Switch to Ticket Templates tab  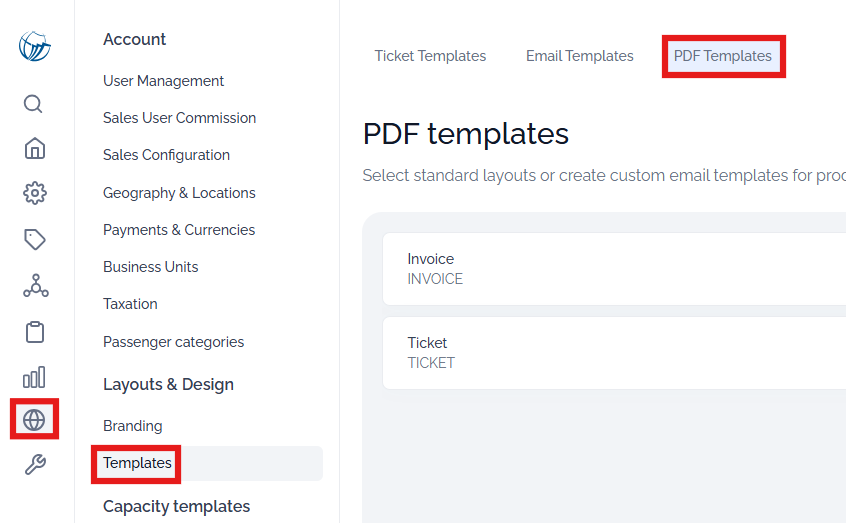(431, 56)
